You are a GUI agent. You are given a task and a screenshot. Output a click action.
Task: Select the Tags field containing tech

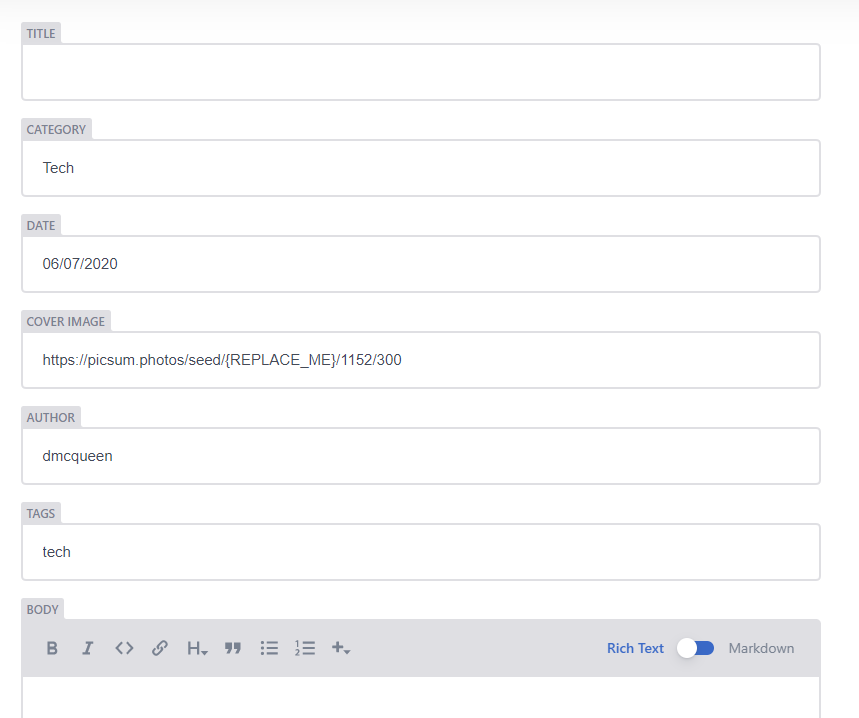420,551
